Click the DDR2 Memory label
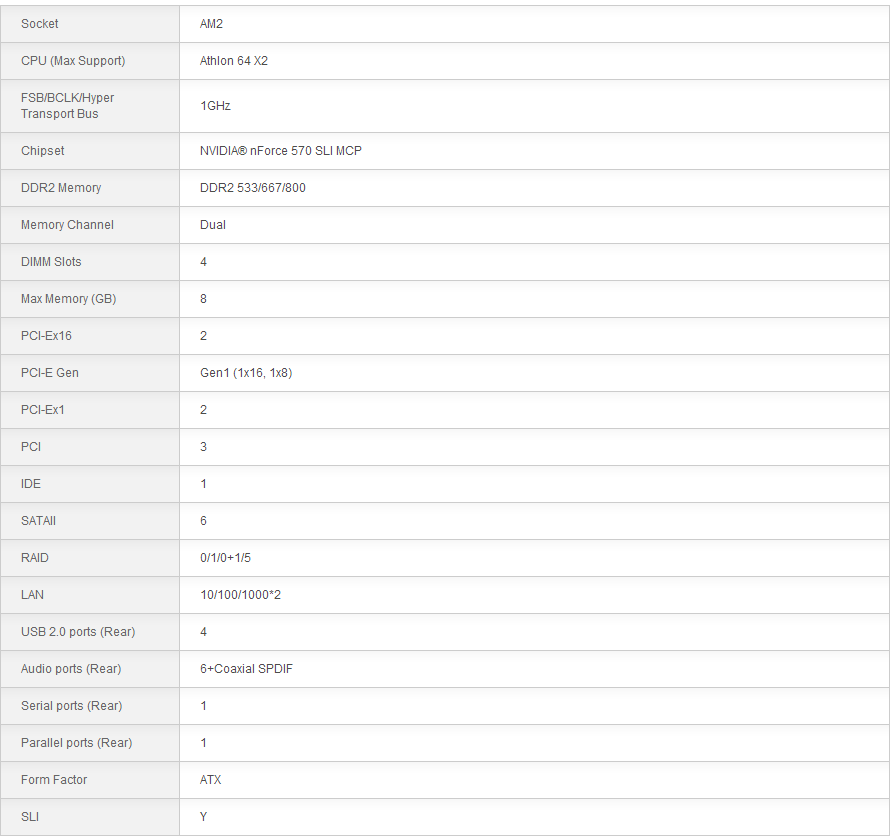 pyautogui.click(x=61, y=188)
